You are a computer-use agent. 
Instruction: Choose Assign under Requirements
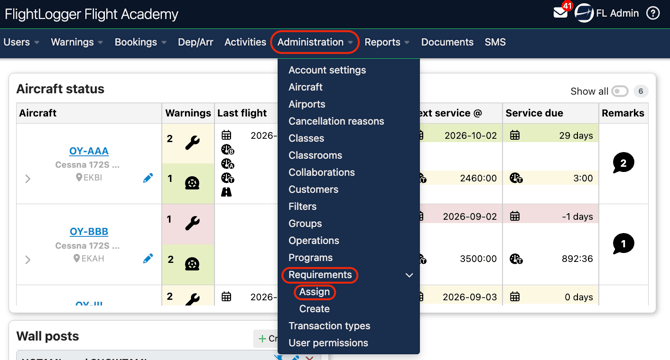[x=314, y=292]
